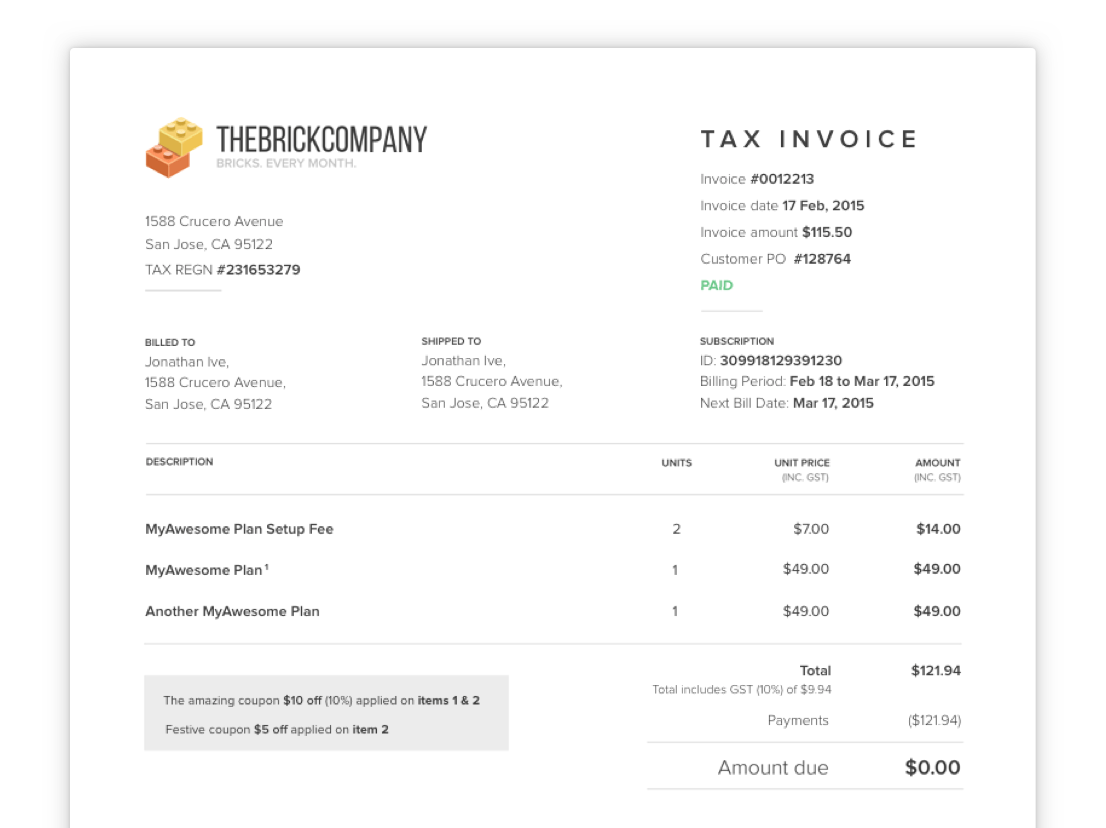Click the yellow and orange brick logo
Viewport: 1106px width, 828px height.
click(x=174, y=148)
